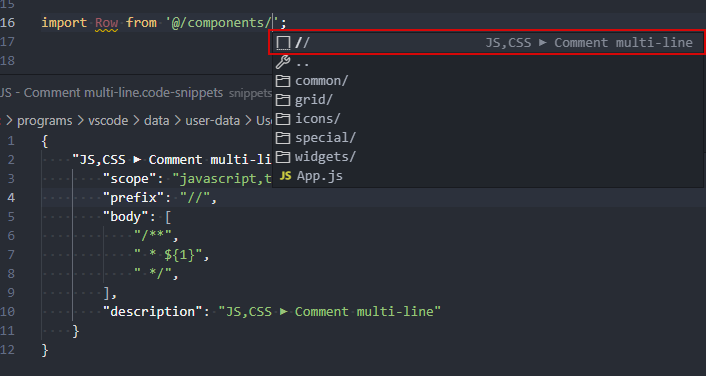Pick the common/ folder suggestion
The image size is (706, 376).
click(x=487, y=81)
